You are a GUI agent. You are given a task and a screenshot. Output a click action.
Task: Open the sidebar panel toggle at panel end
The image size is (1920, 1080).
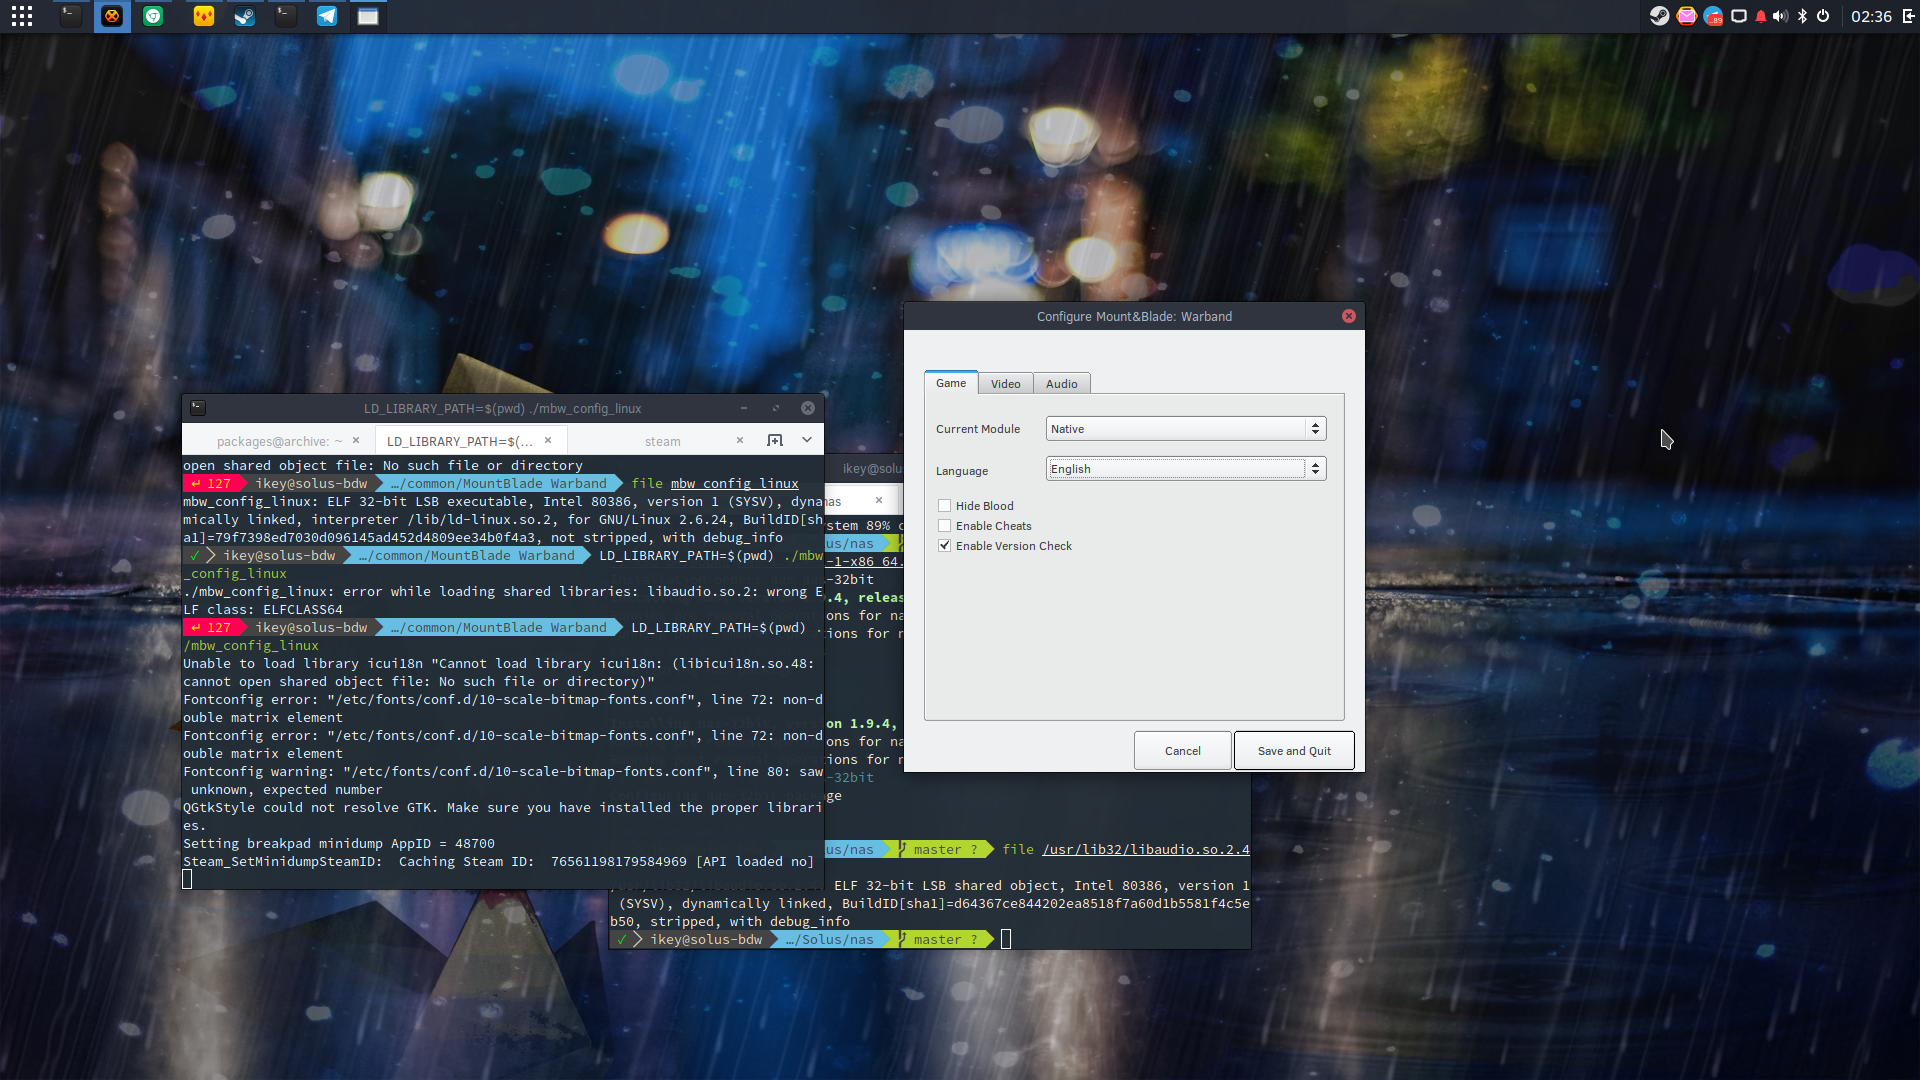tap(1908, 16)
